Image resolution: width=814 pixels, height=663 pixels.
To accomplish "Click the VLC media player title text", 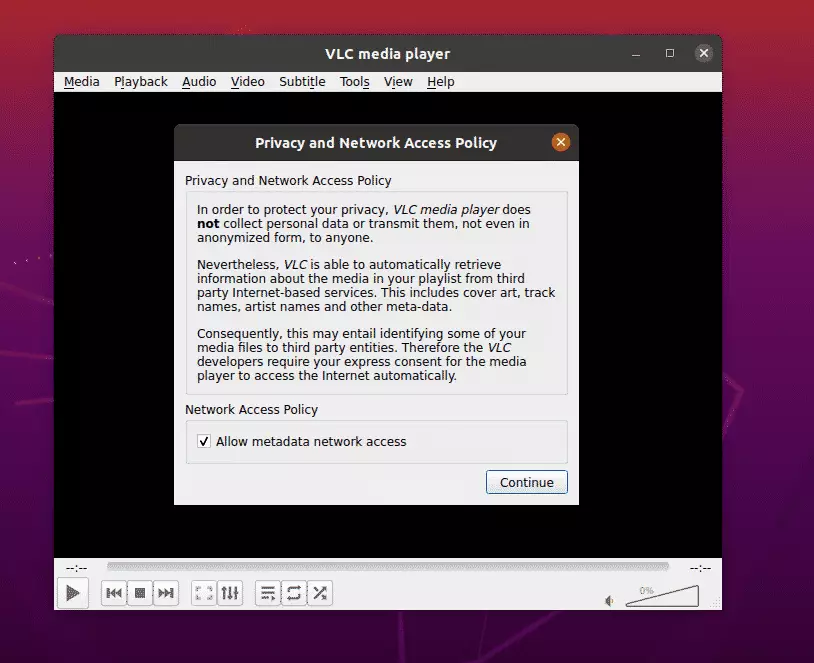I will 388,54.
